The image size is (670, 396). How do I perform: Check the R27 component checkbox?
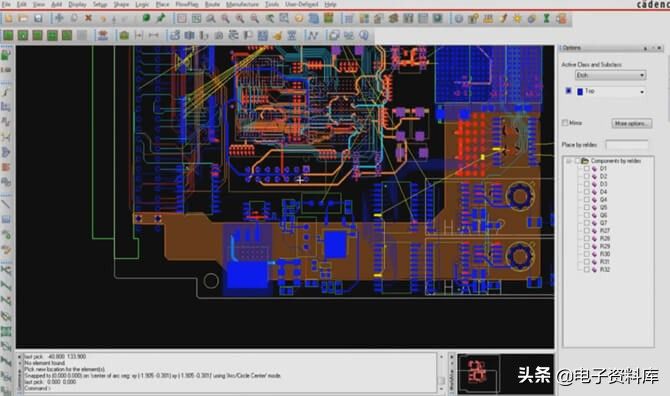[587, 231]
